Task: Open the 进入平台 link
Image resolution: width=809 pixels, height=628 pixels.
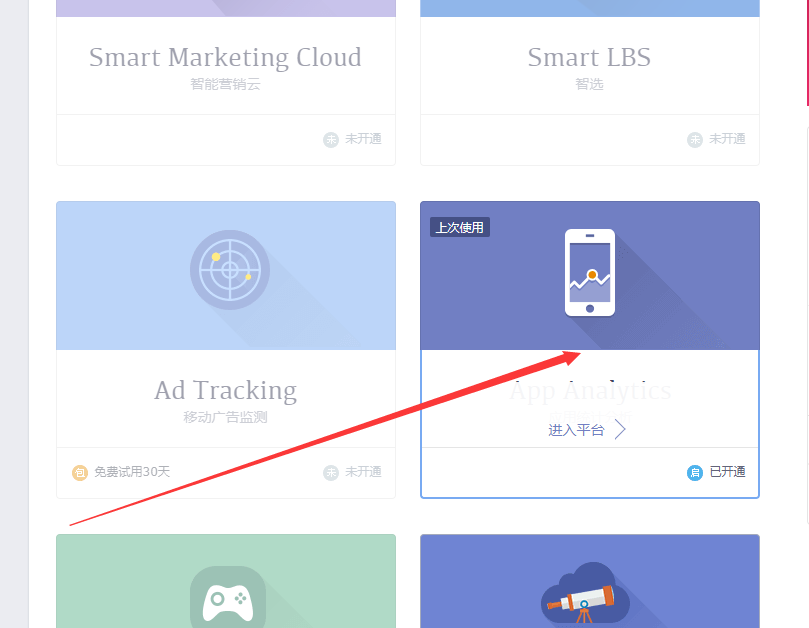Action: (x=576, y=430)
